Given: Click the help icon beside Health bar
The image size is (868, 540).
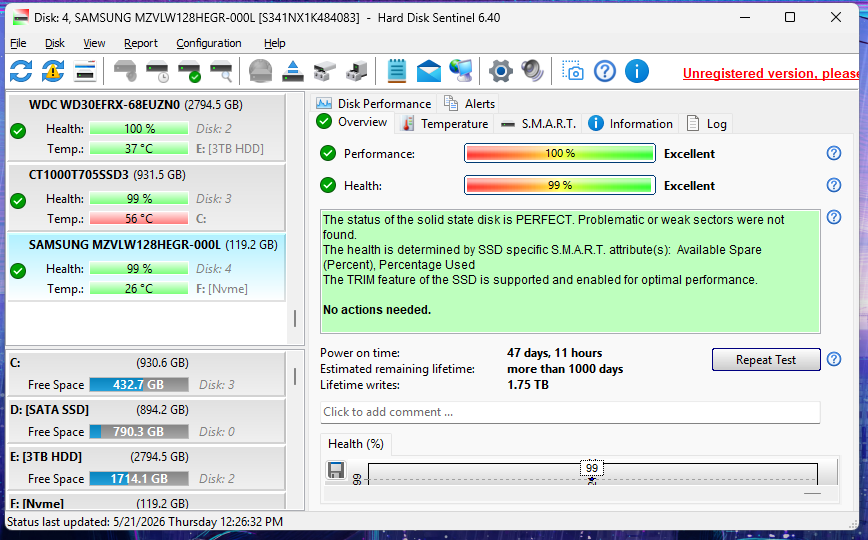Looking at the screenshot, I should click(x=834, y=185).
